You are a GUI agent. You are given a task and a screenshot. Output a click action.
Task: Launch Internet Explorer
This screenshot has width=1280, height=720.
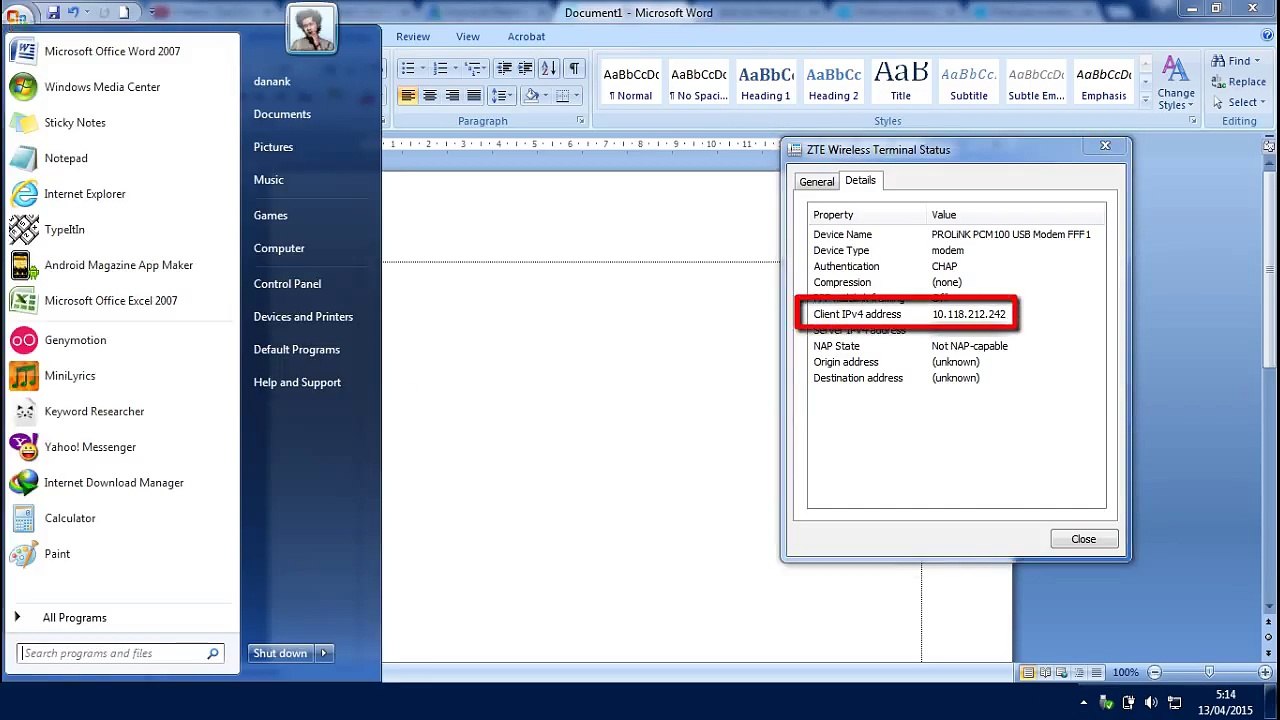[x=120, y=194]
